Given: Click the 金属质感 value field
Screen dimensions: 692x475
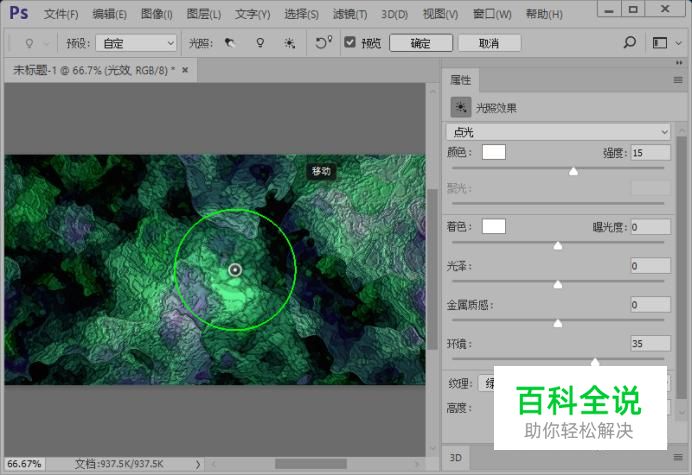Looking at the screenshot, I should click(x=651, y=305).
